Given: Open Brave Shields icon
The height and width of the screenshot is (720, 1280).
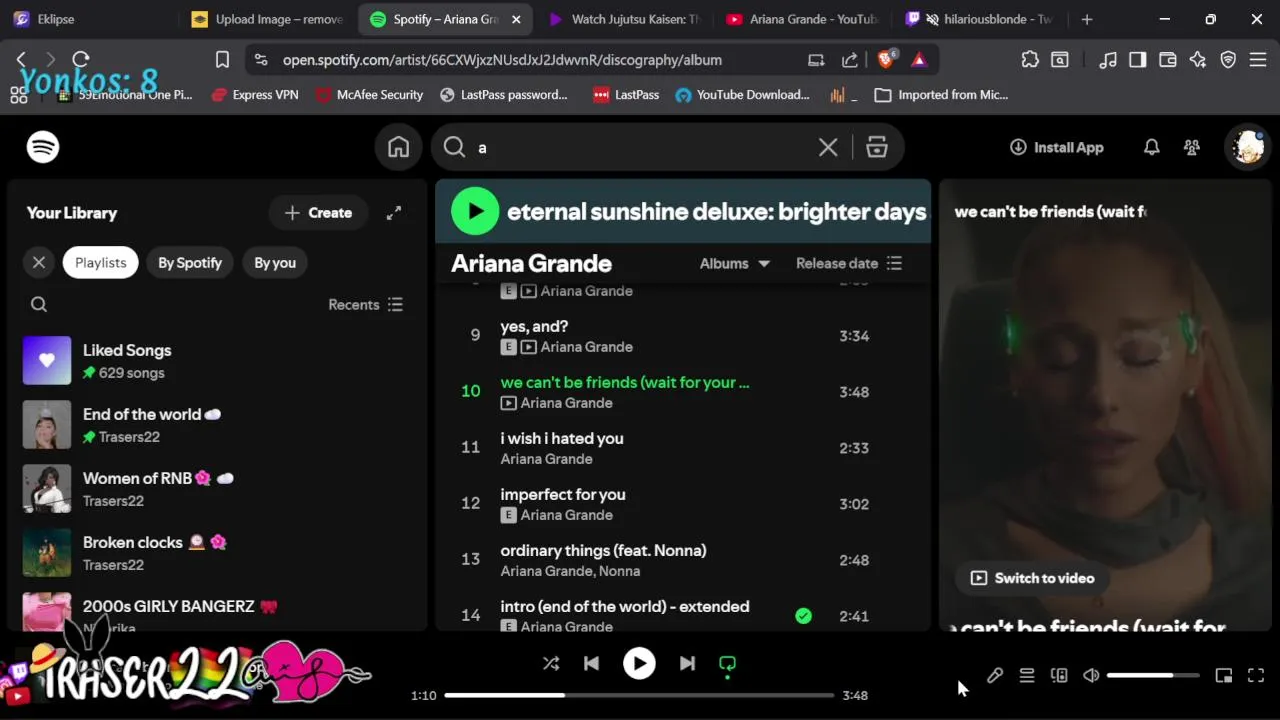Looking at the screenshot, I should tap(887, 59).
